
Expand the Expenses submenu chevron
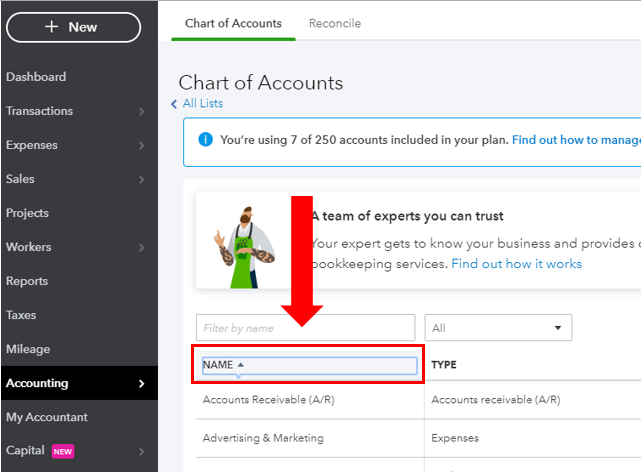[x=141, y=145]
